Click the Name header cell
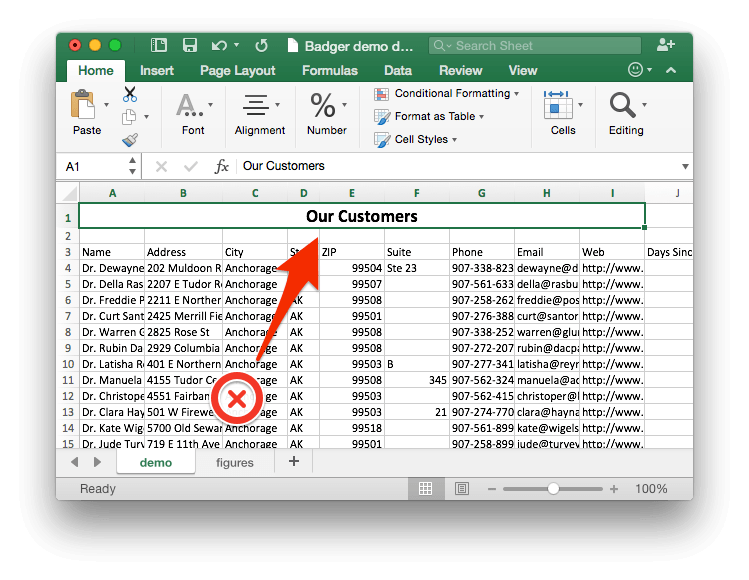This screenshot has width=749, height=580. 112,252
